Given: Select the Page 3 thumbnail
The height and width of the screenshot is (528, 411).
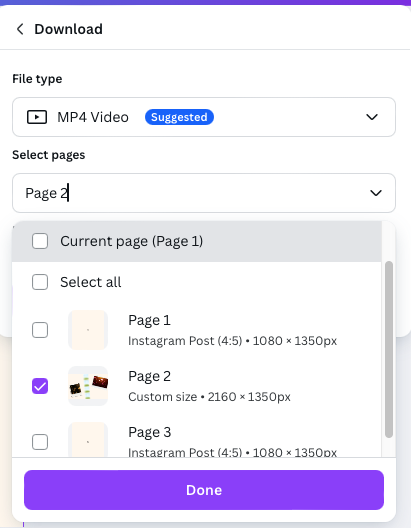Looking at the screenshot, I should coord(88,439).
